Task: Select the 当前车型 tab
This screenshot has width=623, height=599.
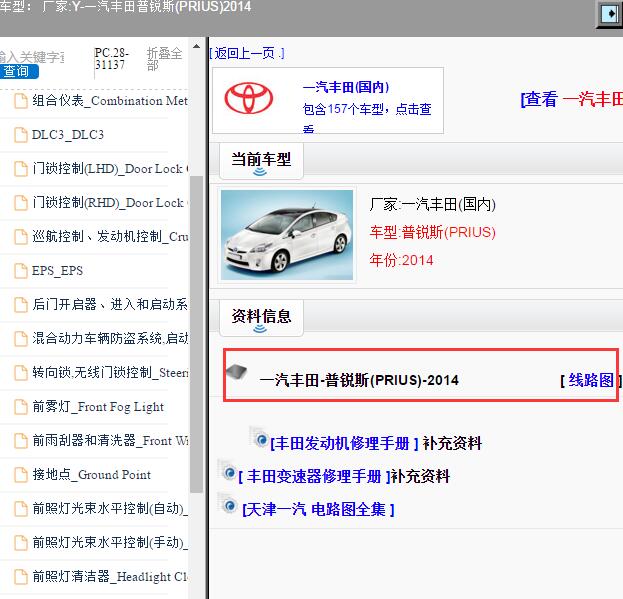Action: [x=261, y=160]
